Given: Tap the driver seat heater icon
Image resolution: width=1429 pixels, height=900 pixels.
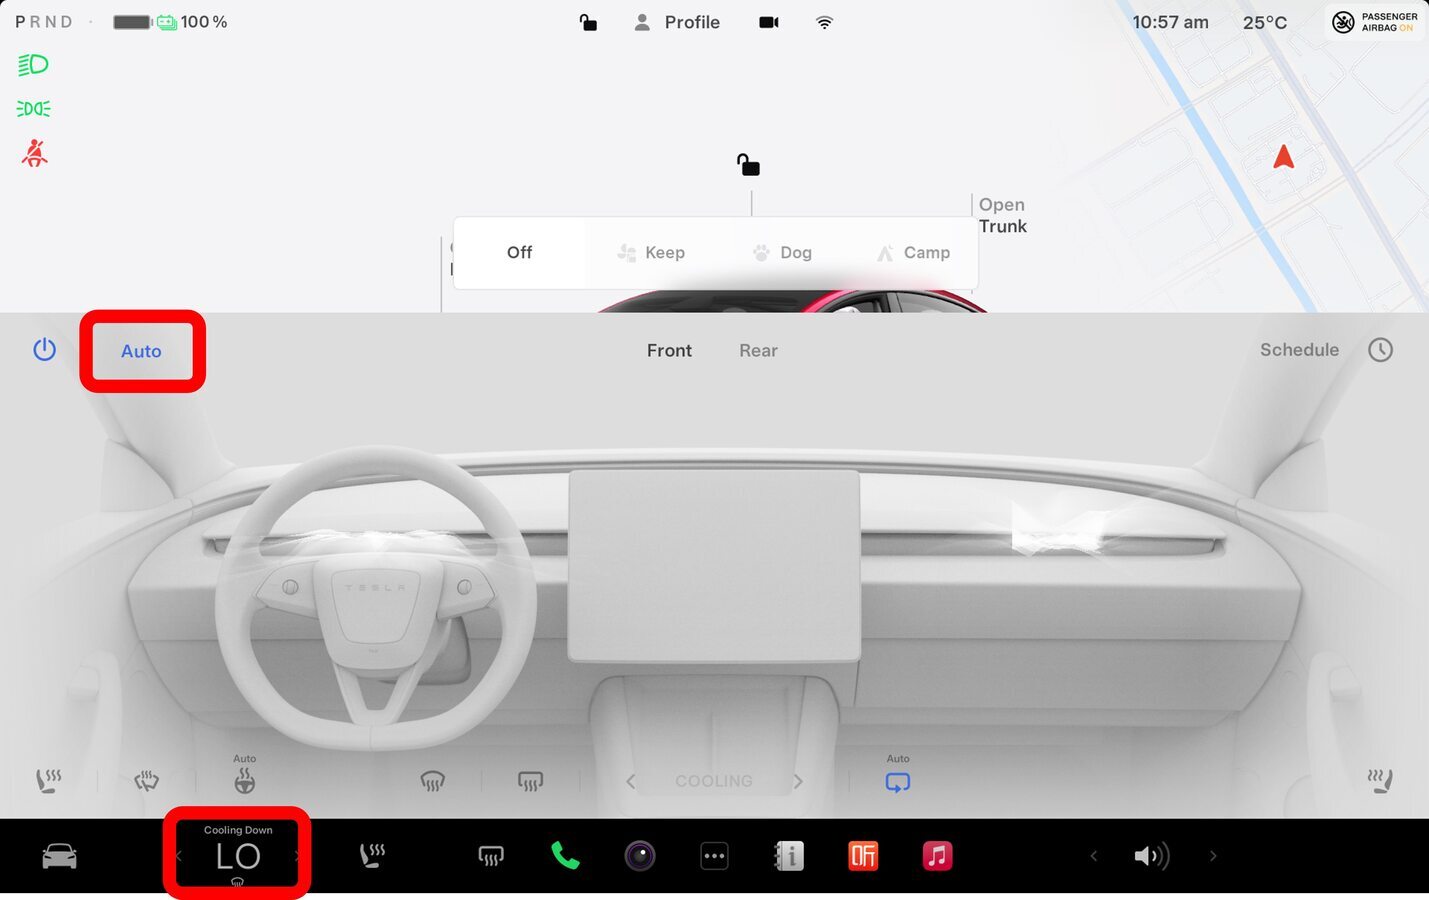Looking at the screenshot, I should tap(49, 781).
